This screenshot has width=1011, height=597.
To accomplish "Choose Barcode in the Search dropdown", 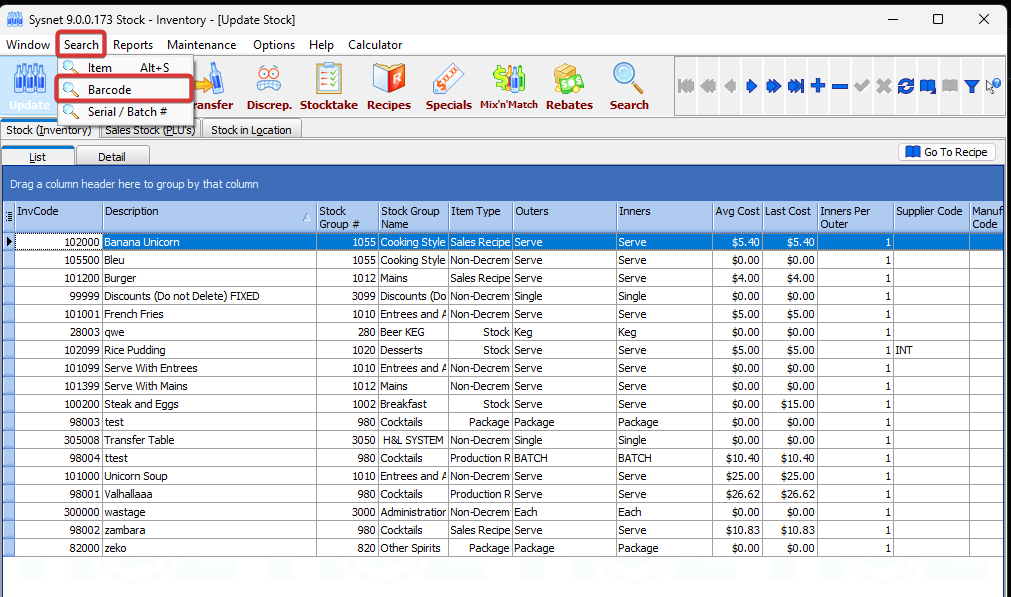I will [x=125, y=90].
